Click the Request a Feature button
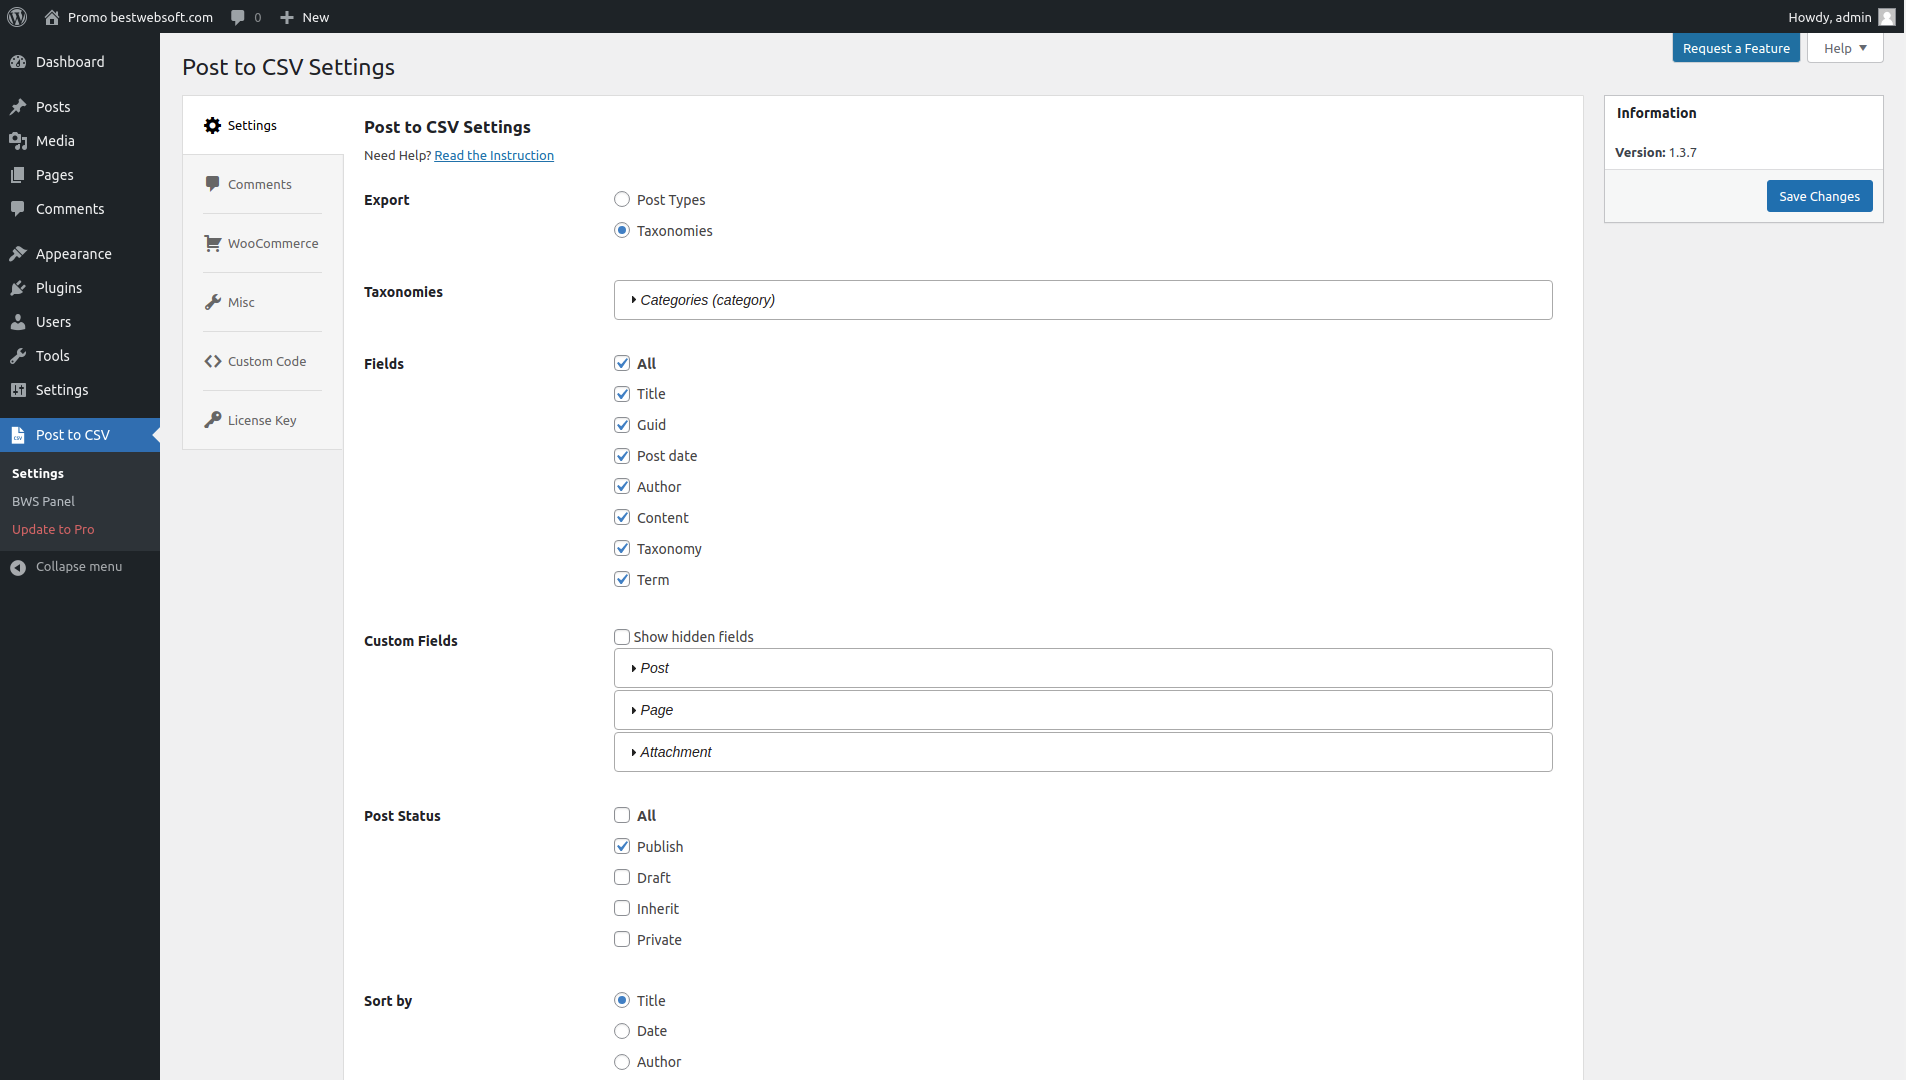This screenshot has width=1906, height=1080. 1736,48
